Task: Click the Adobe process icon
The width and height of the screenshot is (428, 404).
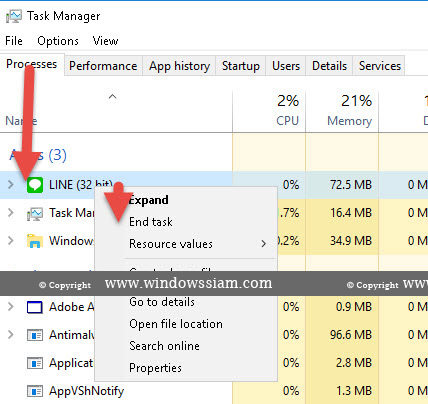Action: (35, 307)
